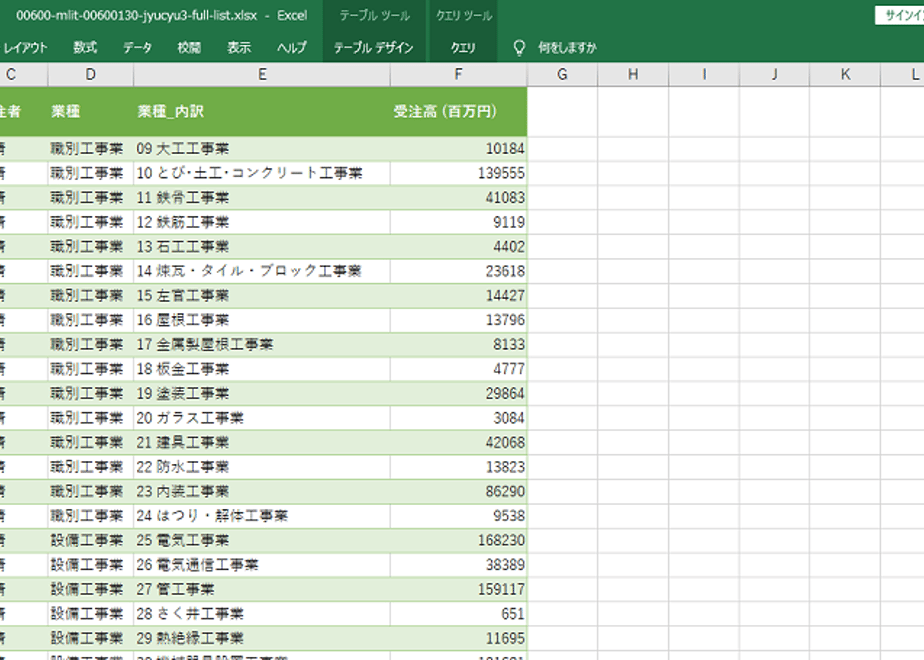Select the cell 17 金属製屋根工事業
The height and width of the screenshot is (660, 924).
click(x=262, y=344)
